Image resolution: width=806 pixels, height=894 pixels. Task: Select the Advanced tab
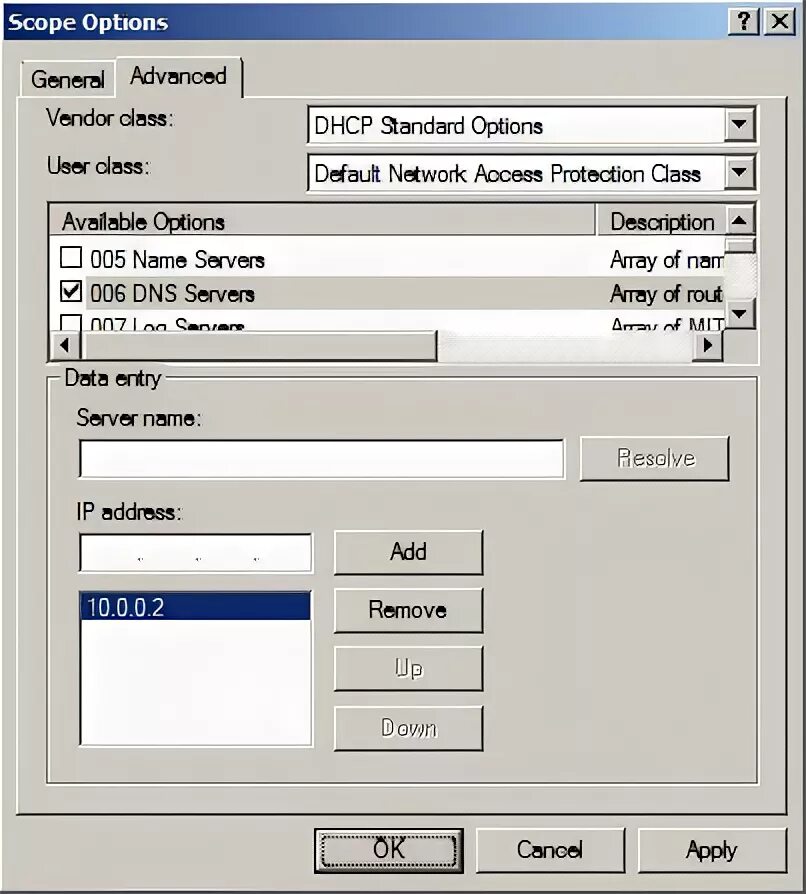point(178,75)
